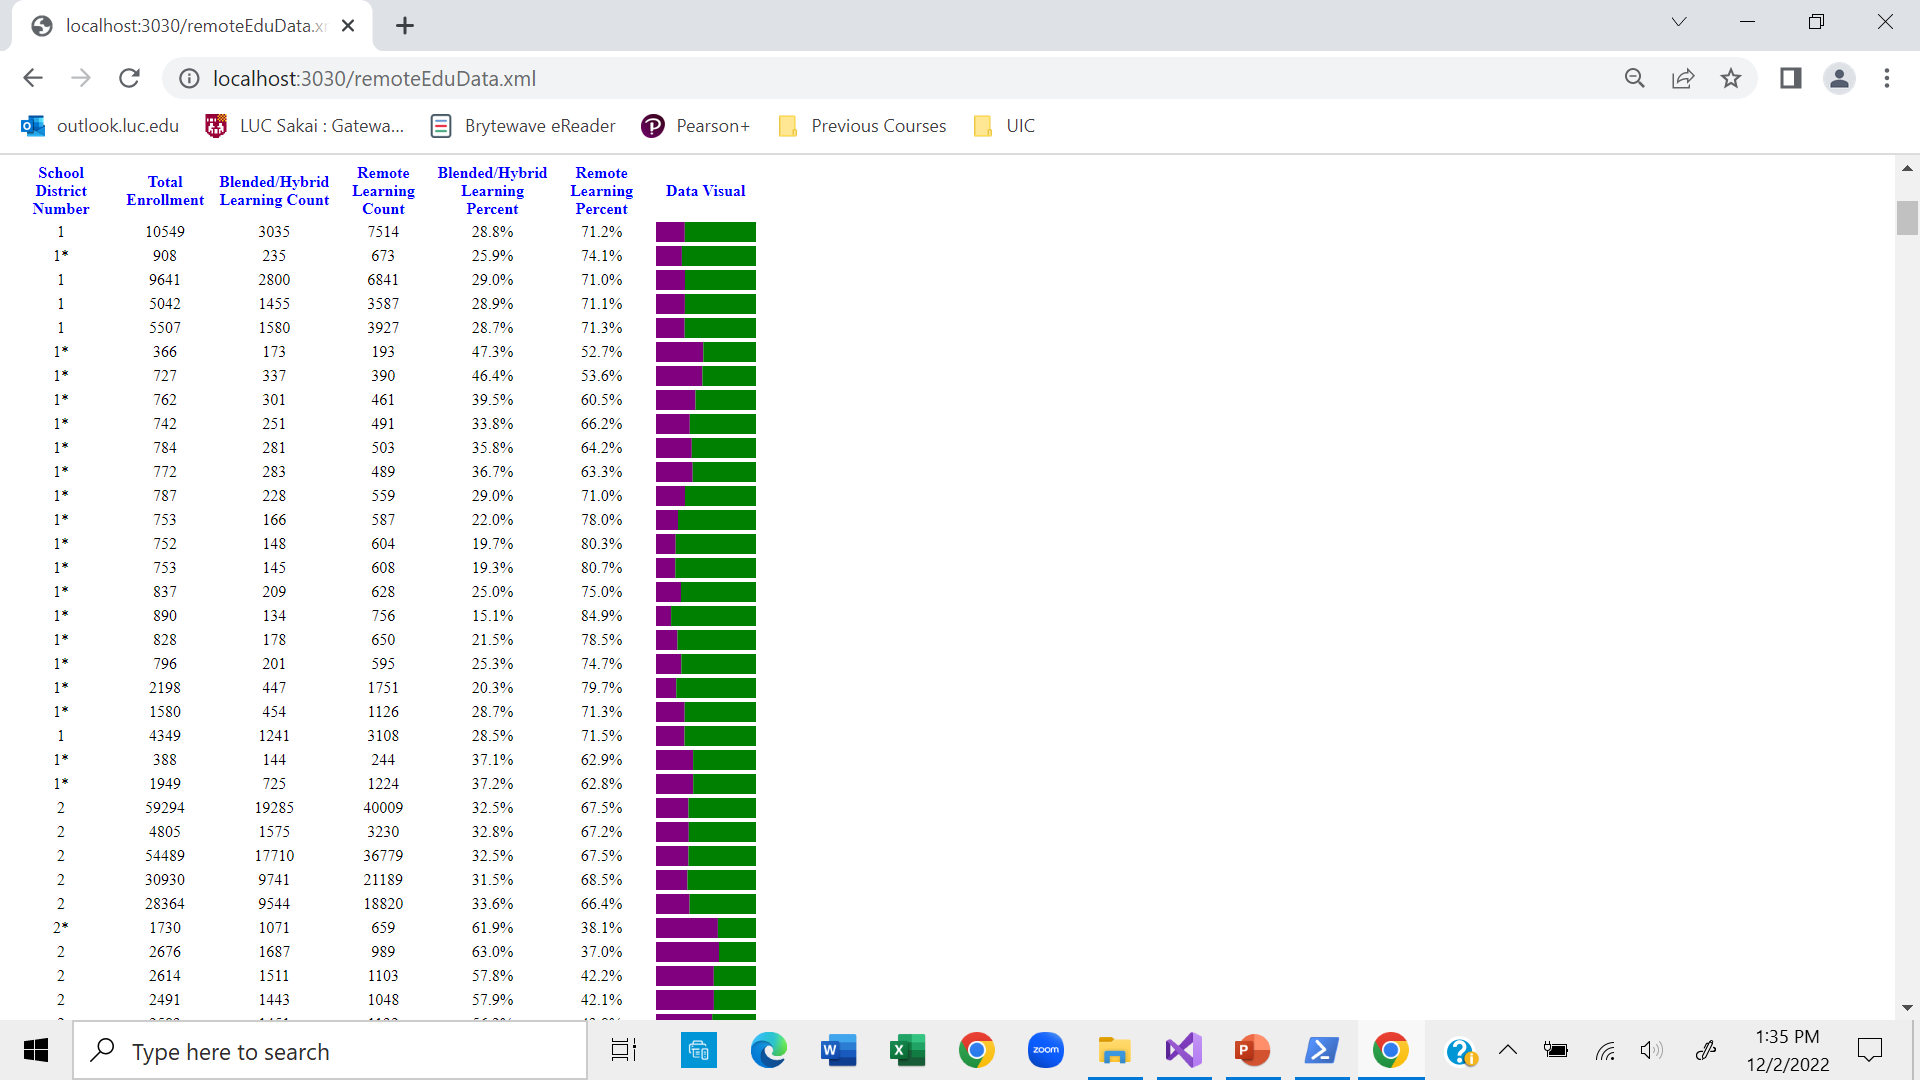Open outlook.luc.edu bookmark
Viewport: 1920px width, 1080px height.
click(x=100, y=126)
